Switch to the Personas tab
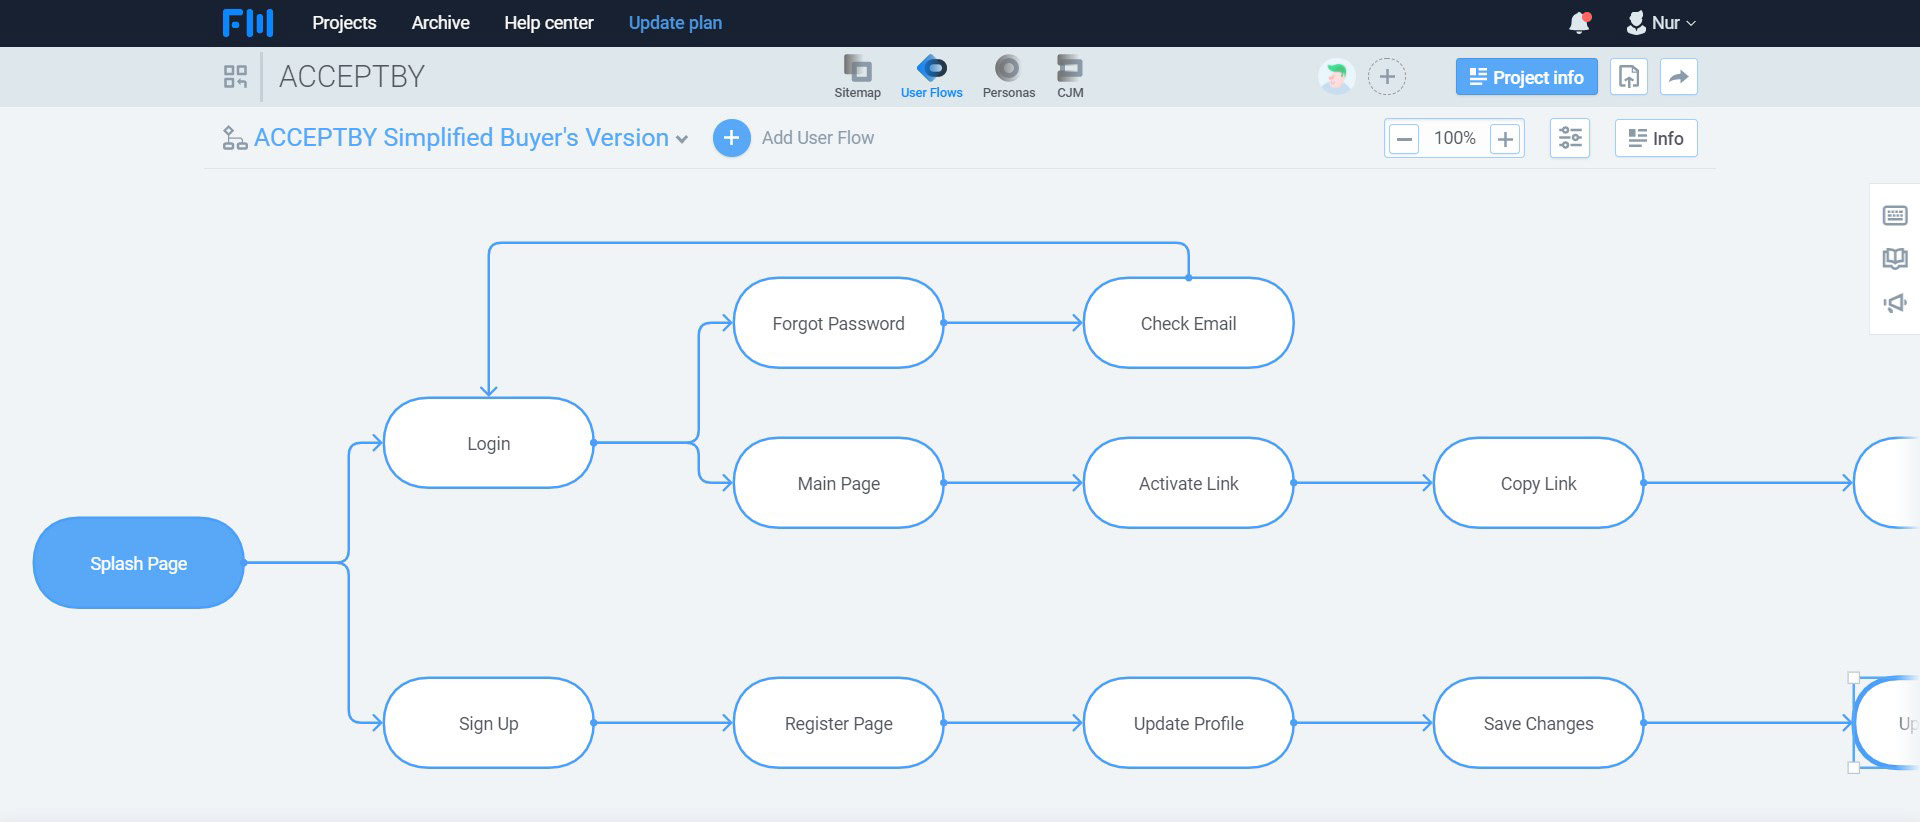 click(x=1008, y=77)
